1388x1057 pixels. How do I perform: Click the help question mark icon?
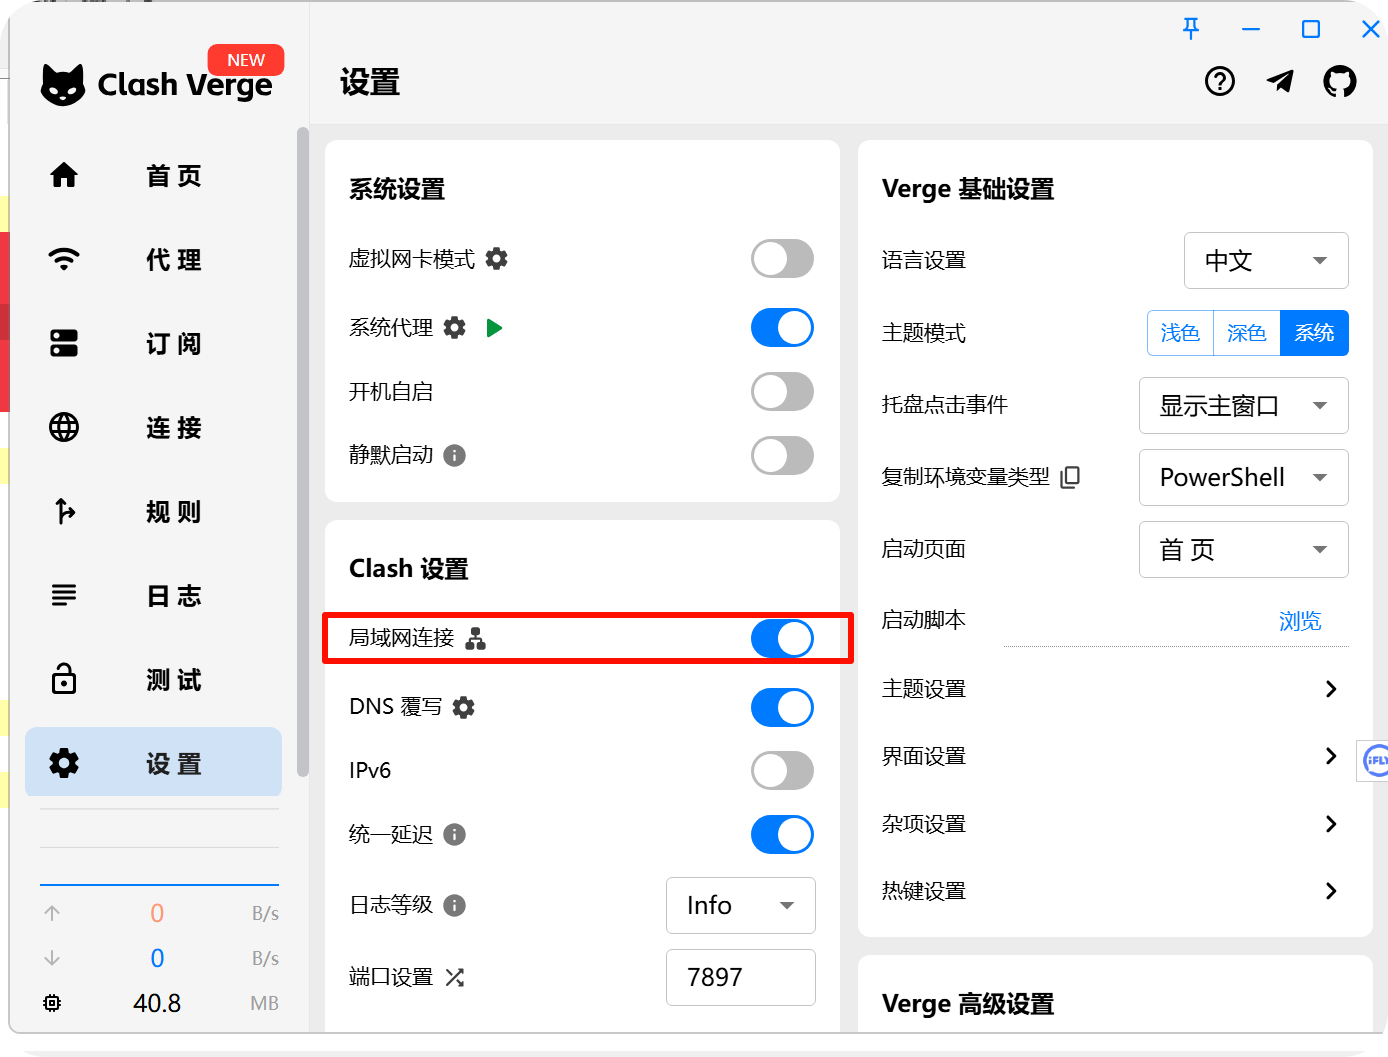(1219, 81)
